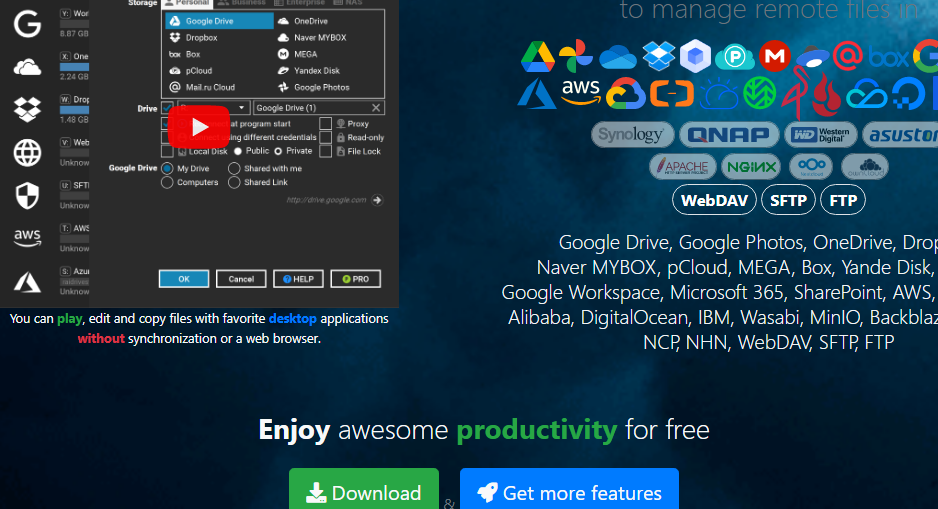Screen dimensions: 938x509
Task: Click the blue Dropbox logo
Action: coord(659,55)
